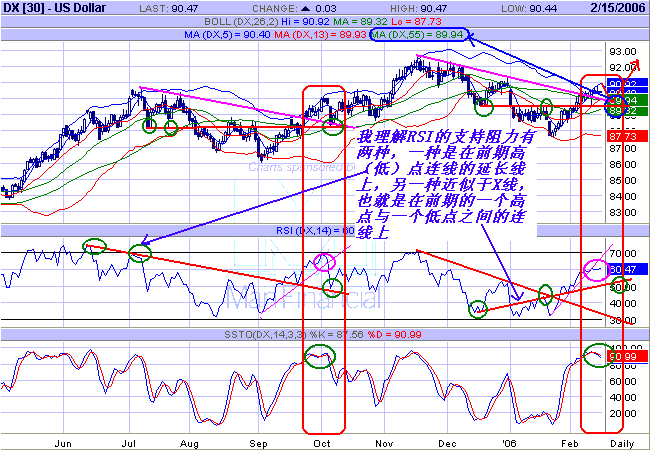Select the "HIGH: 90.47" header value

click(x=419, y=8)
